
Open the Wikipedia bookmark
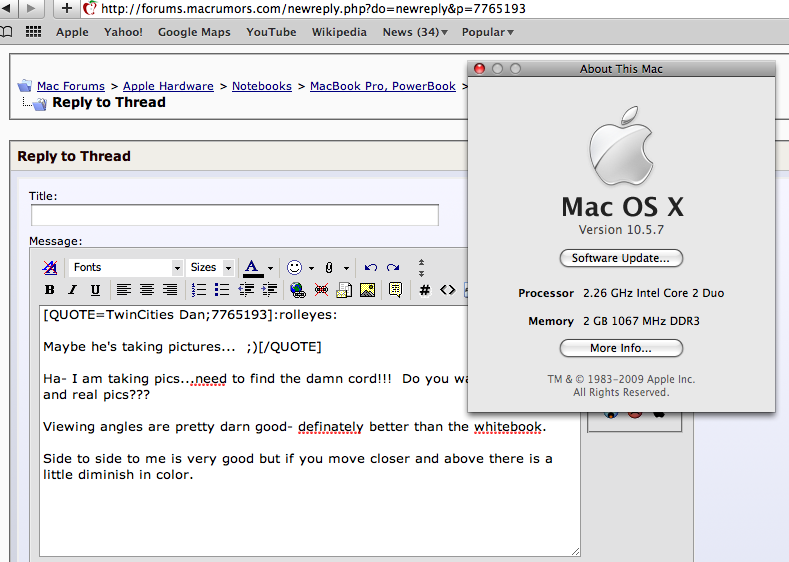(339, 32)
